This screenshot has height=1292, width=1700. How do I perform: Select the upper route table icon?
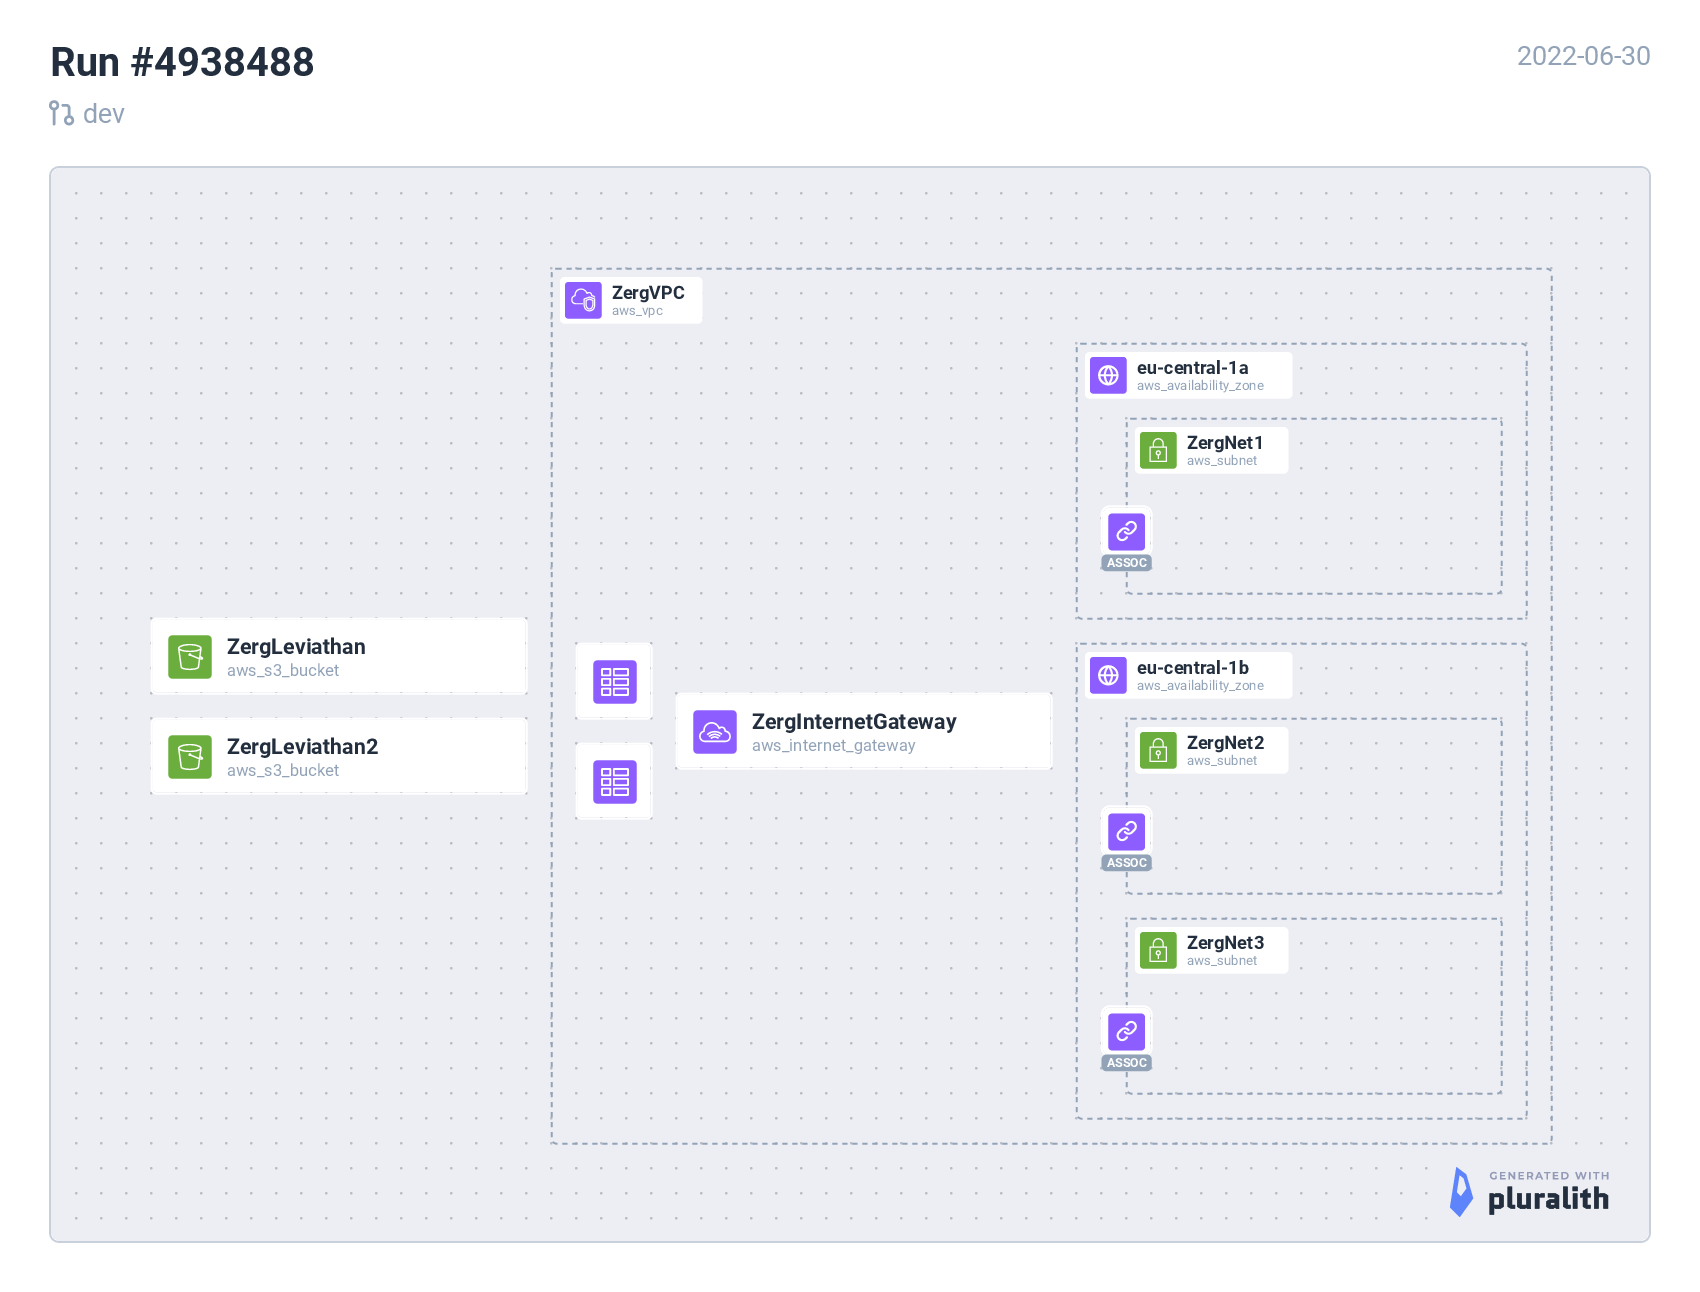pyautogui.click(x=614, y=682)
